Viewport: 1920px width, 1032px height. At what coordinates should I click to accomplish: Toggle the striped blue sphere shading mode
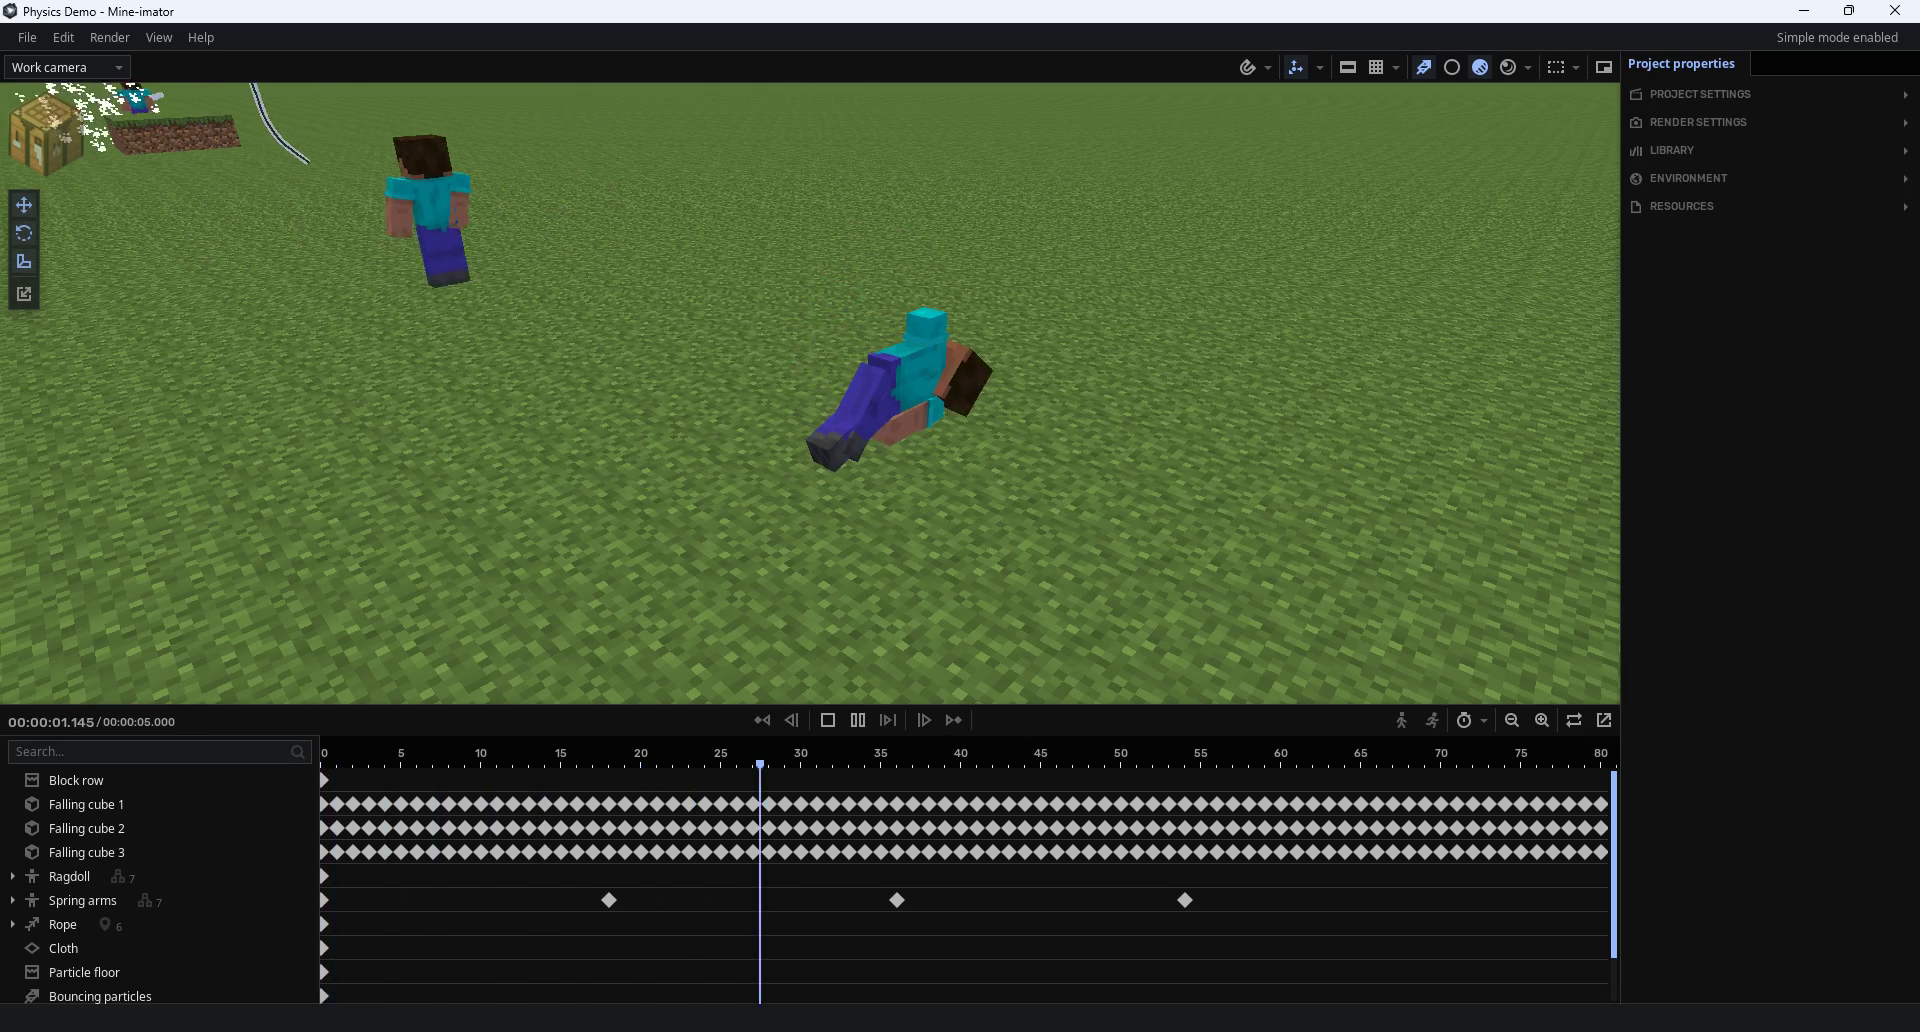(x=1480, y=67)
